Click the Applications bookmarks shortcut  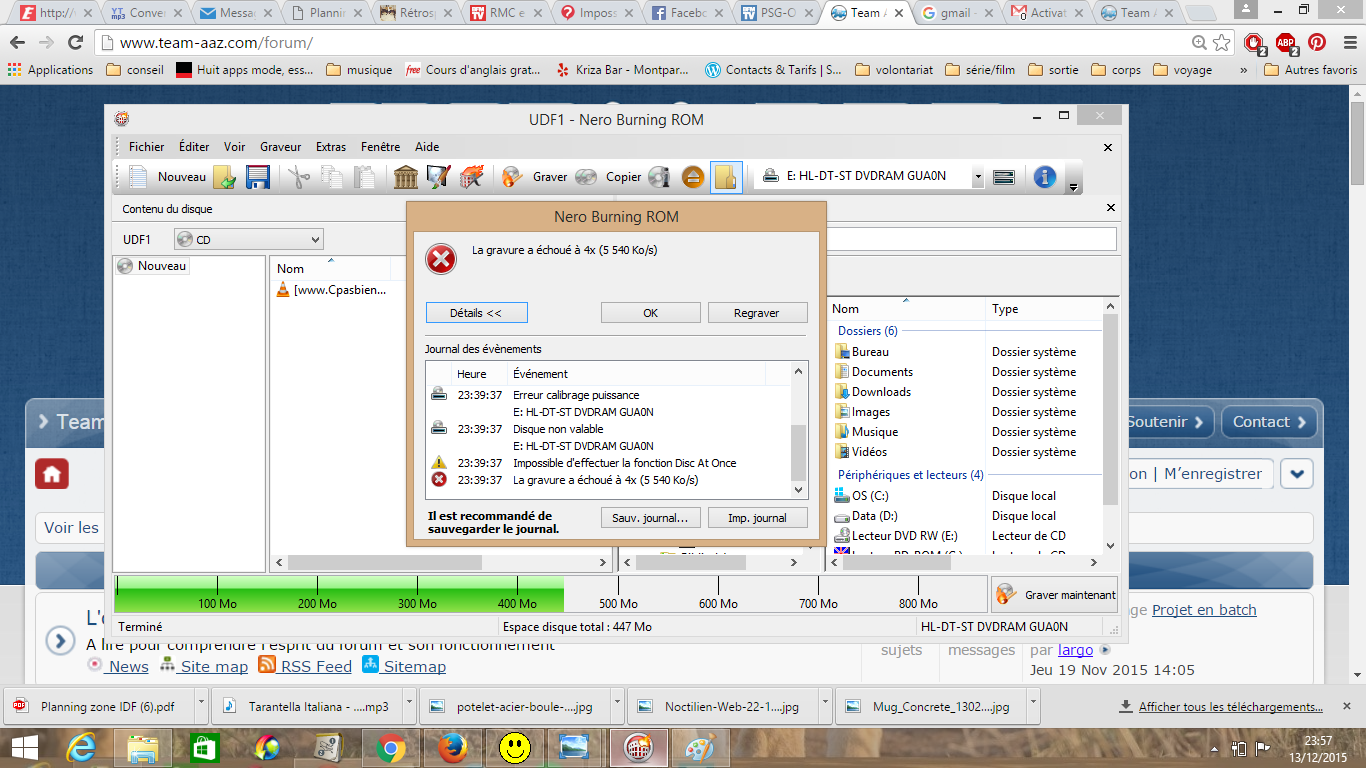[x=50, y=70]
